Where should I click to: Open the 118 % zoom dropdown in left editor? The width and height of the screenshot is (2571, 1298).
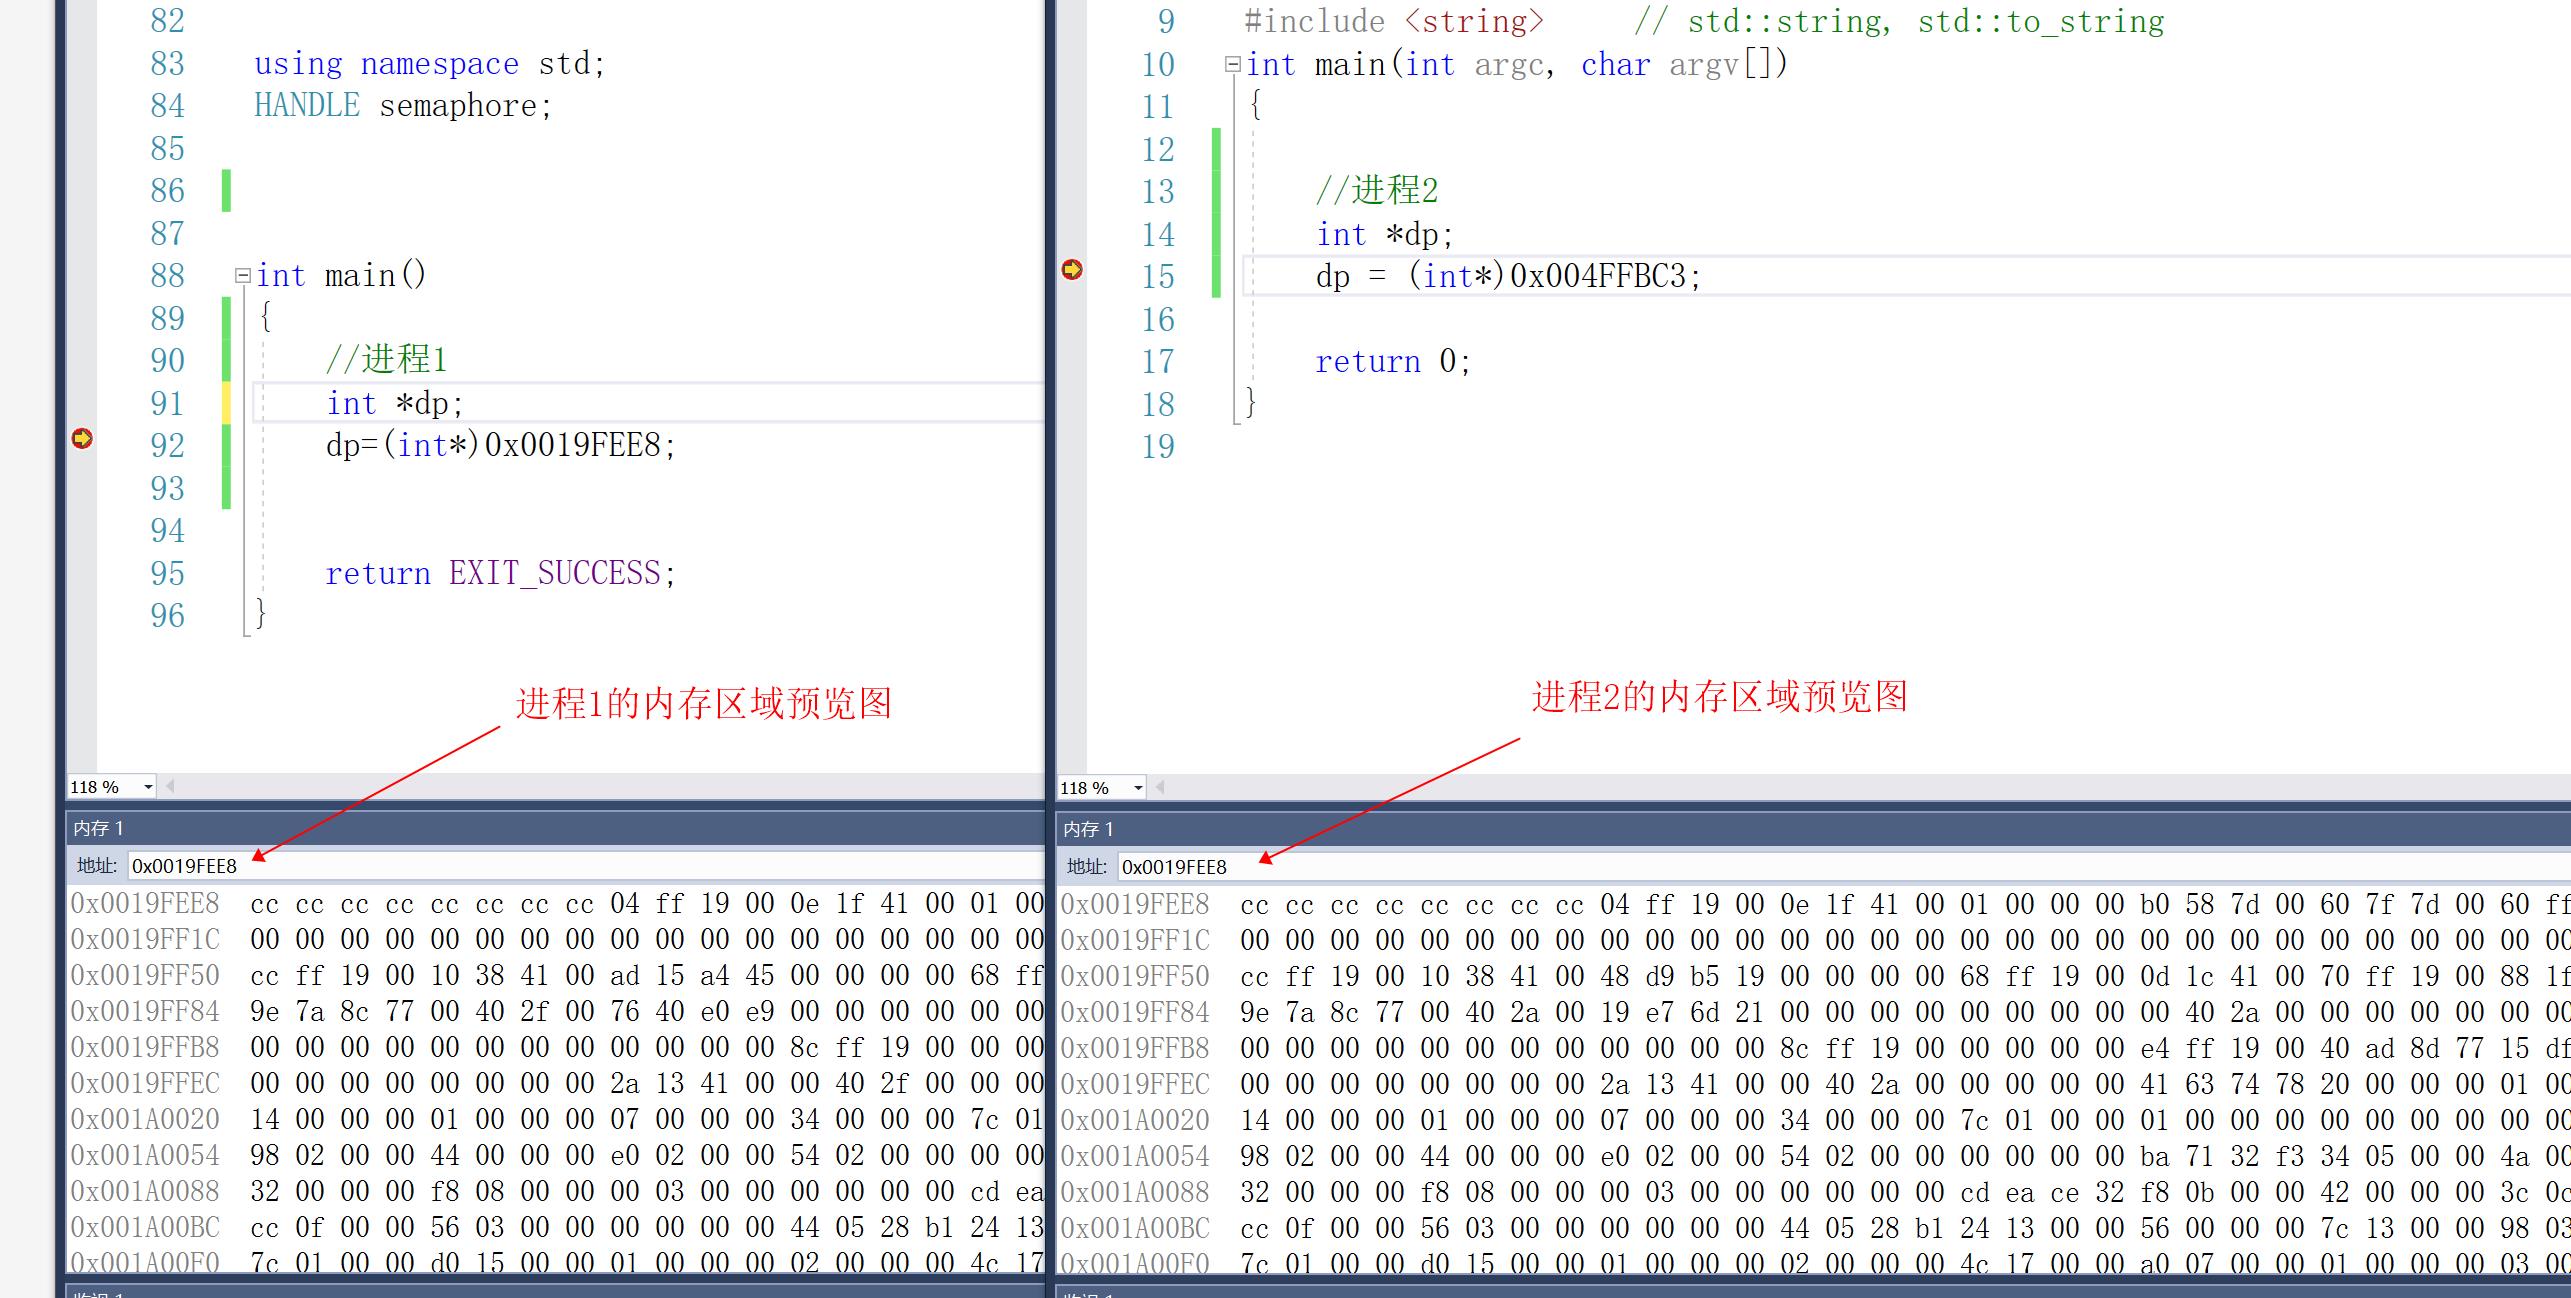pyautogui.click(x=148, y=787)
